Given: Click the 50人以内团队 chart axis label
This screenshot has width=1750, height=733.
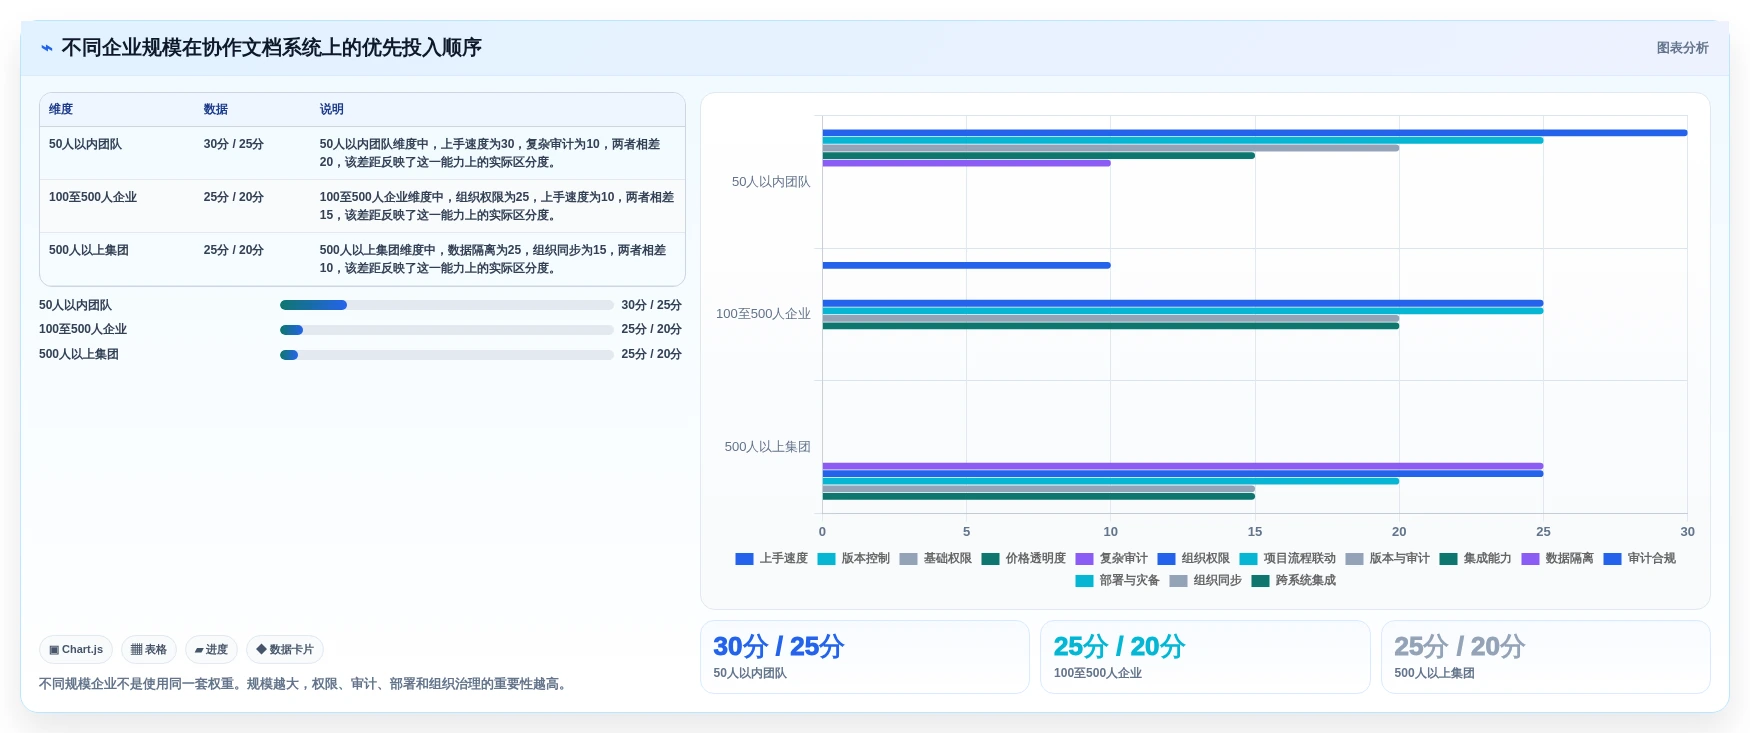Looking at the screenshot, I should pyautogui.click(x=771, y=182).
